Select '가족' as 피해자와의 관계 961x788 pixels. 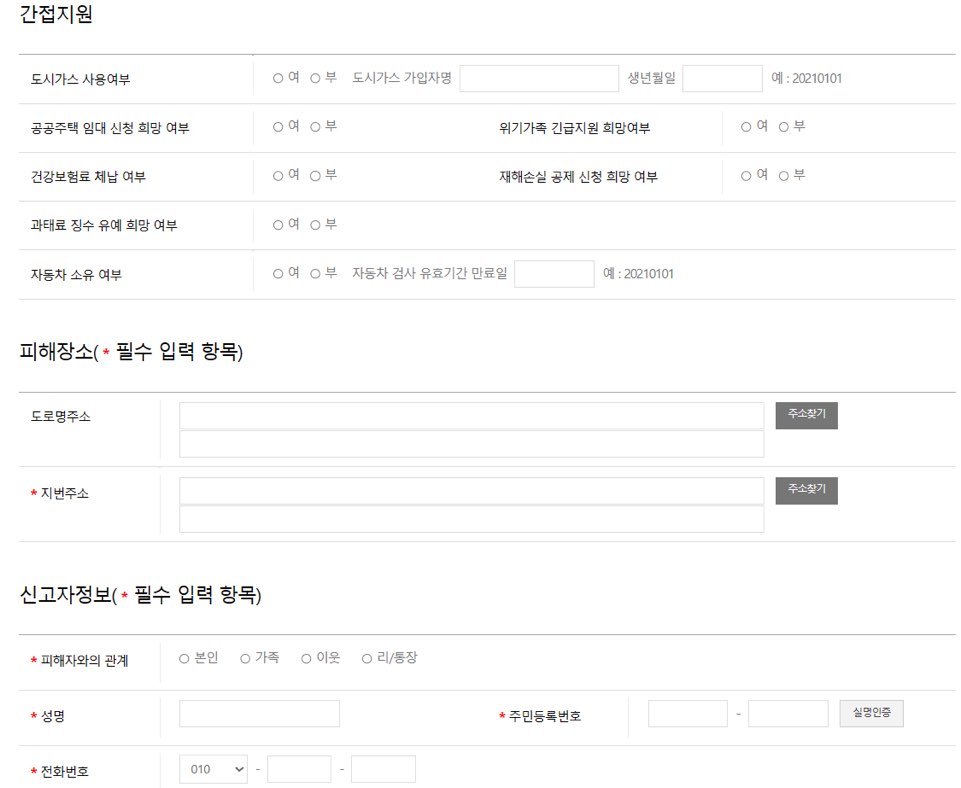[x=244, y=657]
